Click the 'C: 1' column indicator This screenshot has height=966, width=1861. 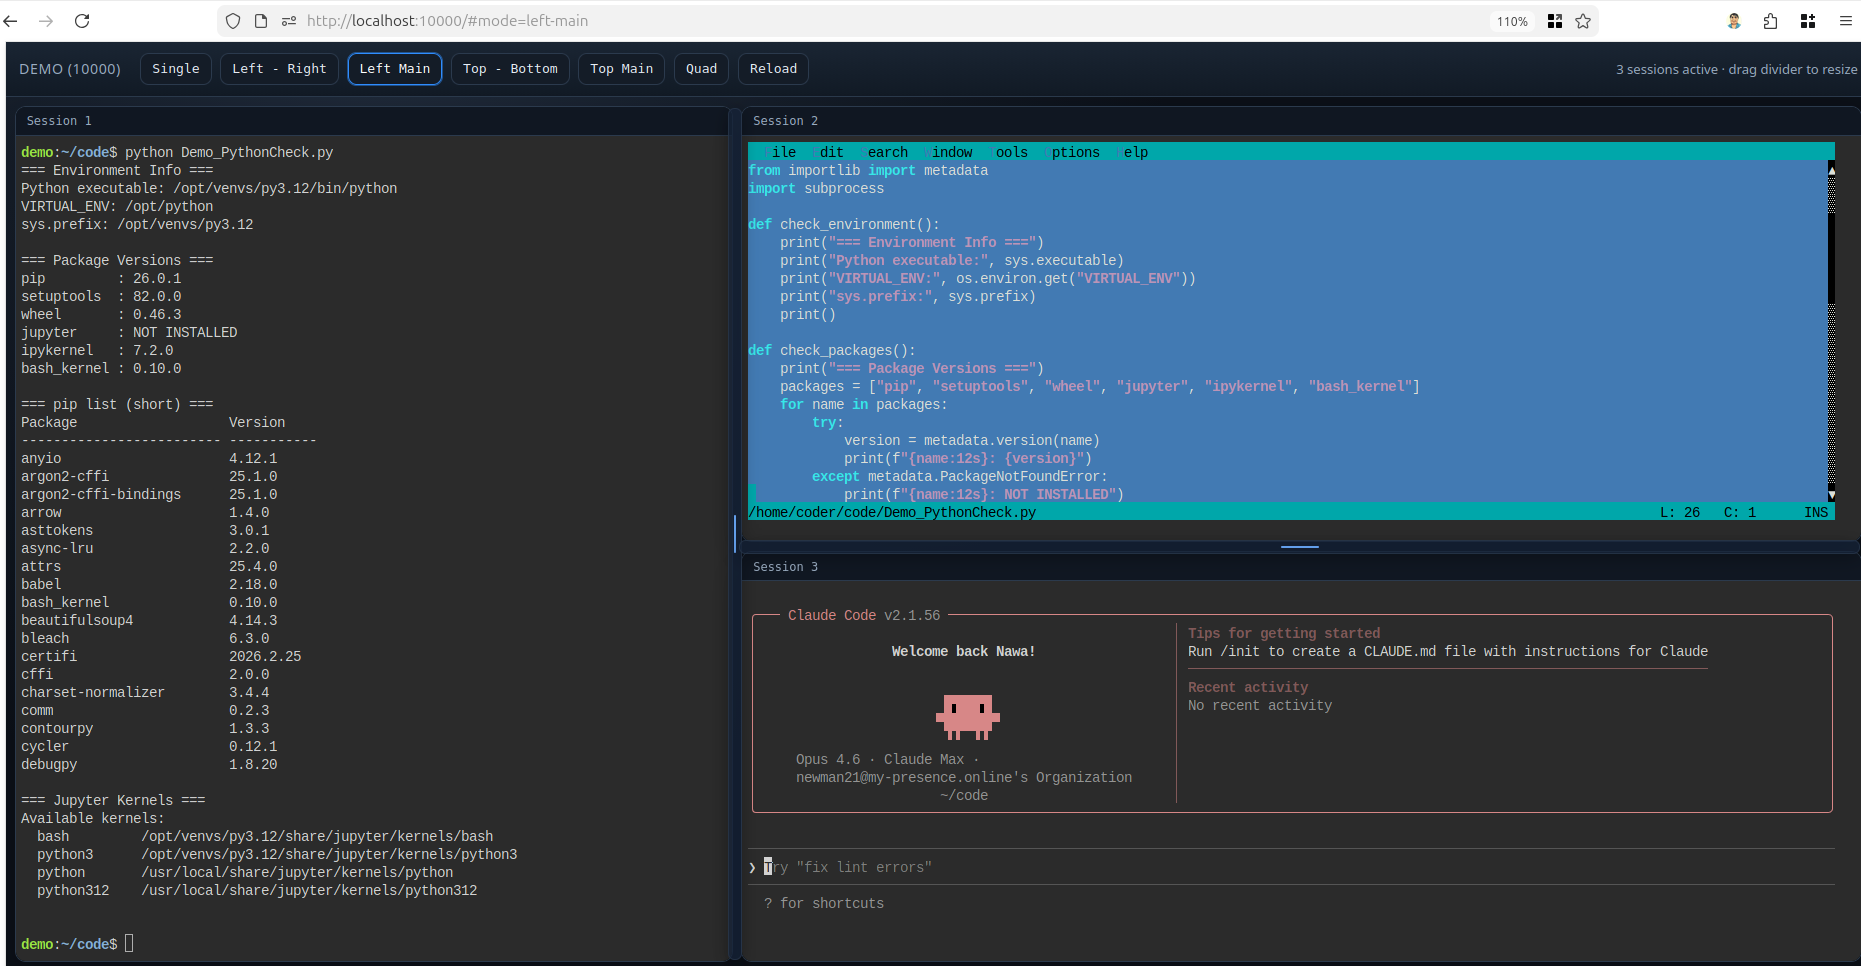[1740, 512]
